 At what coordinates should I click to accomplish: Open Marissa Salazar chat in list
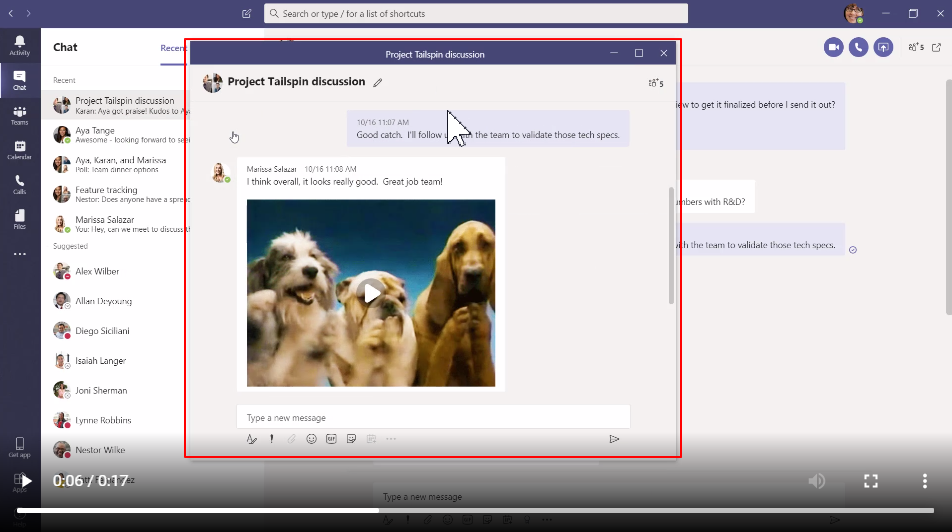pos(117,224)
